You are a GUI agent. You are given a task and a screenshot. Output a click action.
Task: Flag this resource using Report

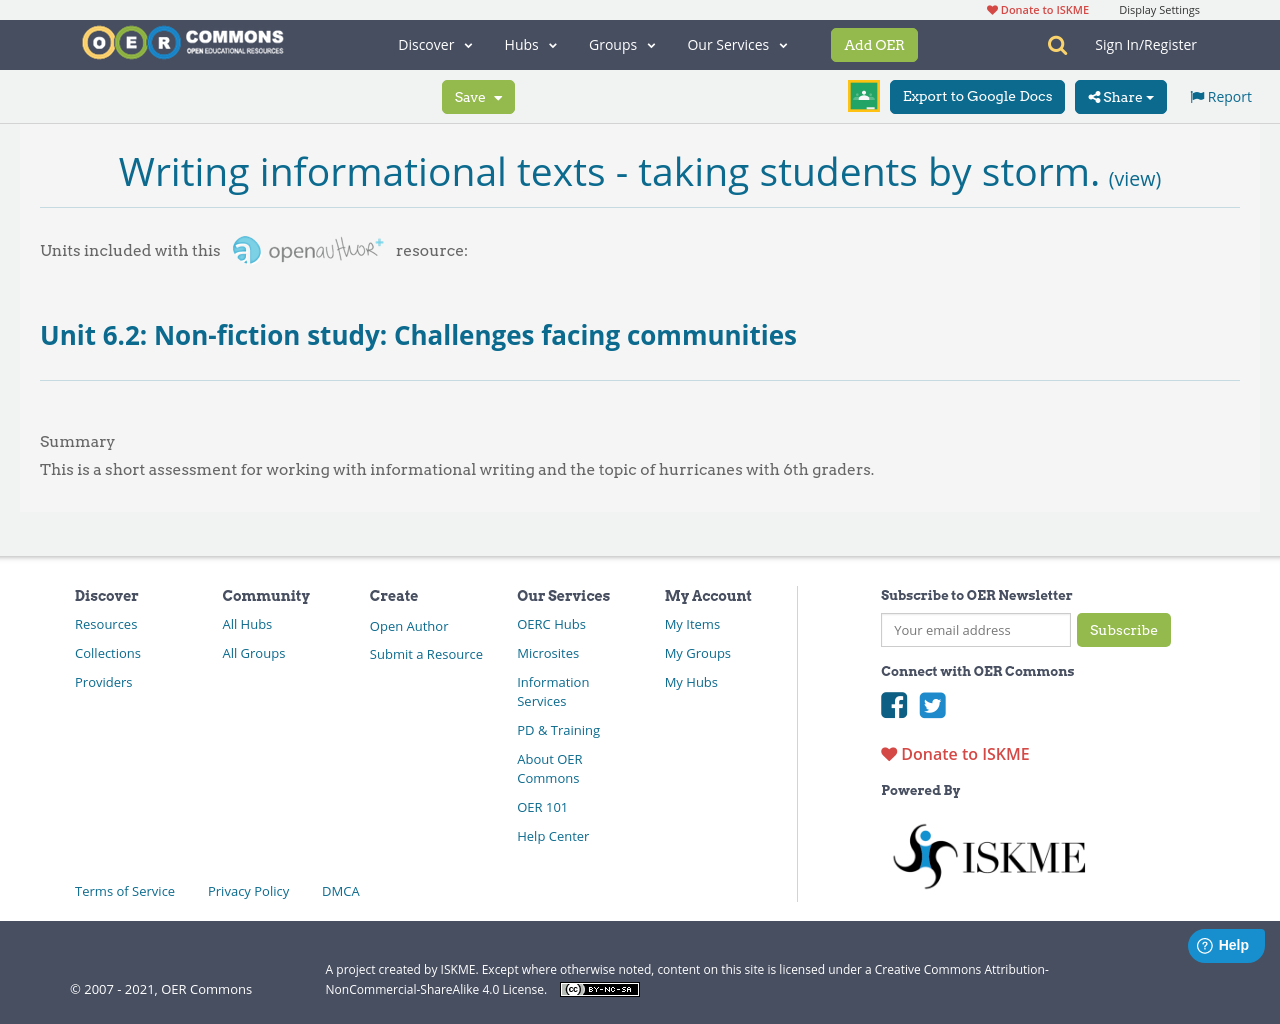[1219, 95]
